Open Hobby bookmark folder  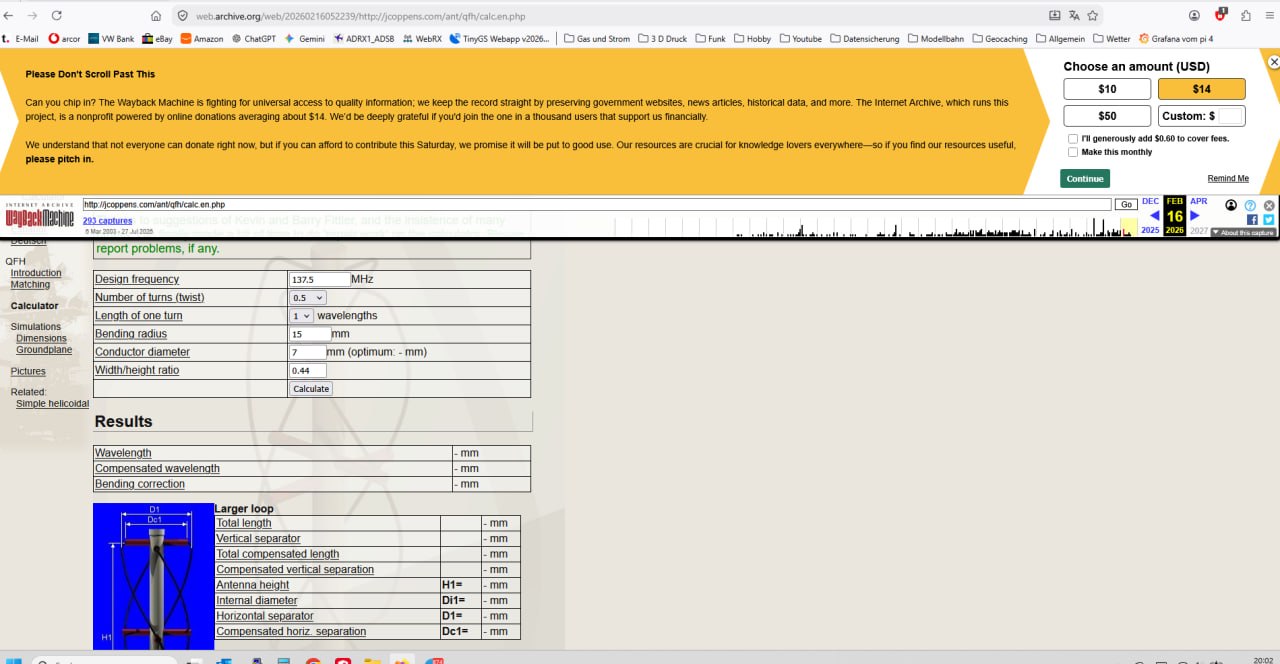(x=753, y=39)
